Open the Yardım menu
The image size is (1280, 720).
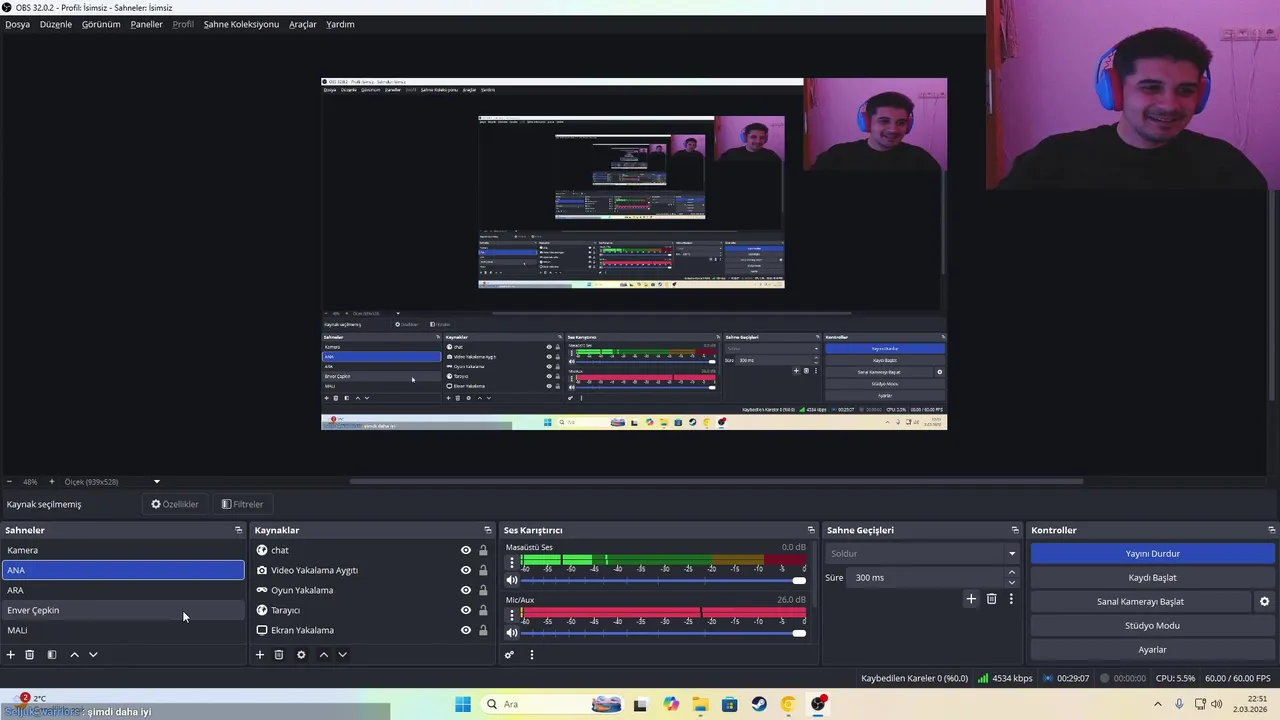[x=340, y=24]
